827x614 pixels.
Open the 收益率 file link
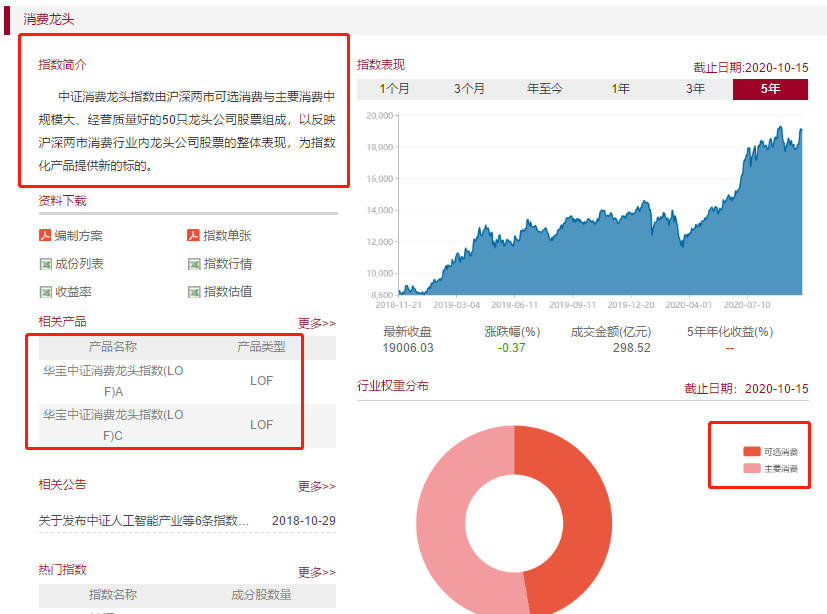pyautogui.click(x=73, y=292)
